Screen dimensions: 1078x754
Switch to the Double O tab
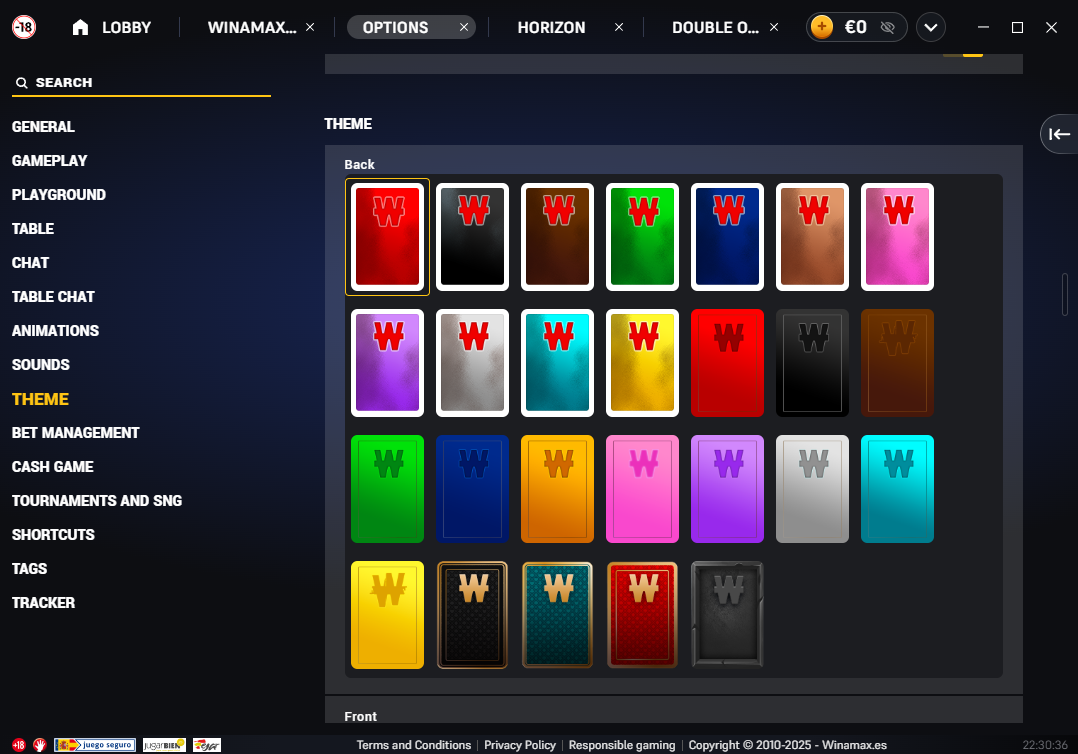click(x=715, y=27)
